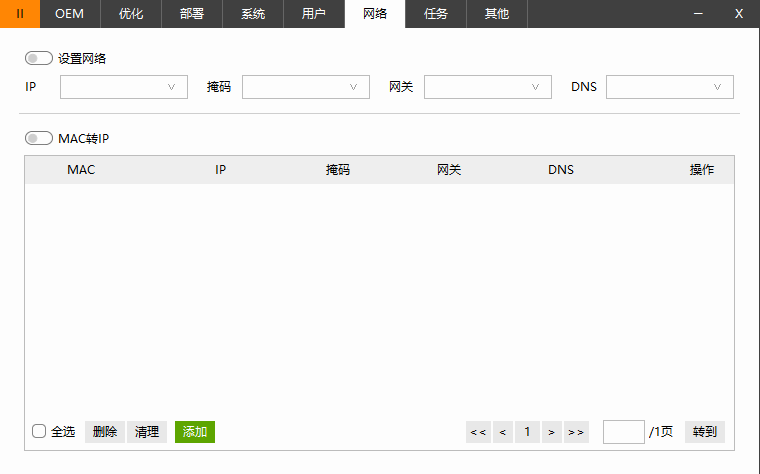Screen dimensions: 760x474
Task: Click the orange pause icon tab
Action: 20,14
